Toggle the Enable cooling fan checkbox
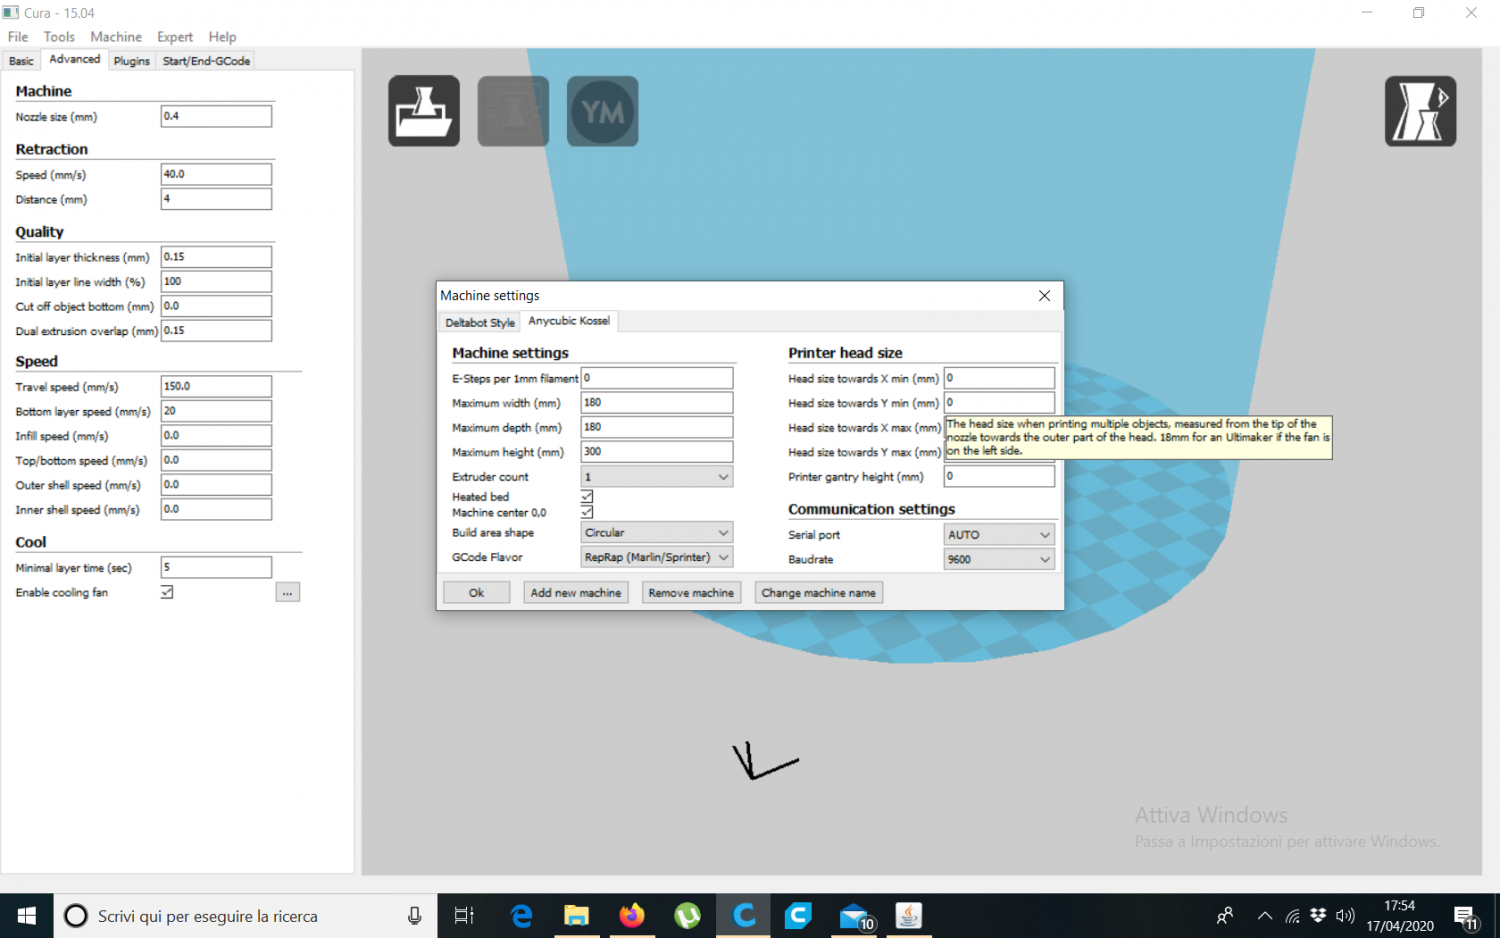 [167, 592]
